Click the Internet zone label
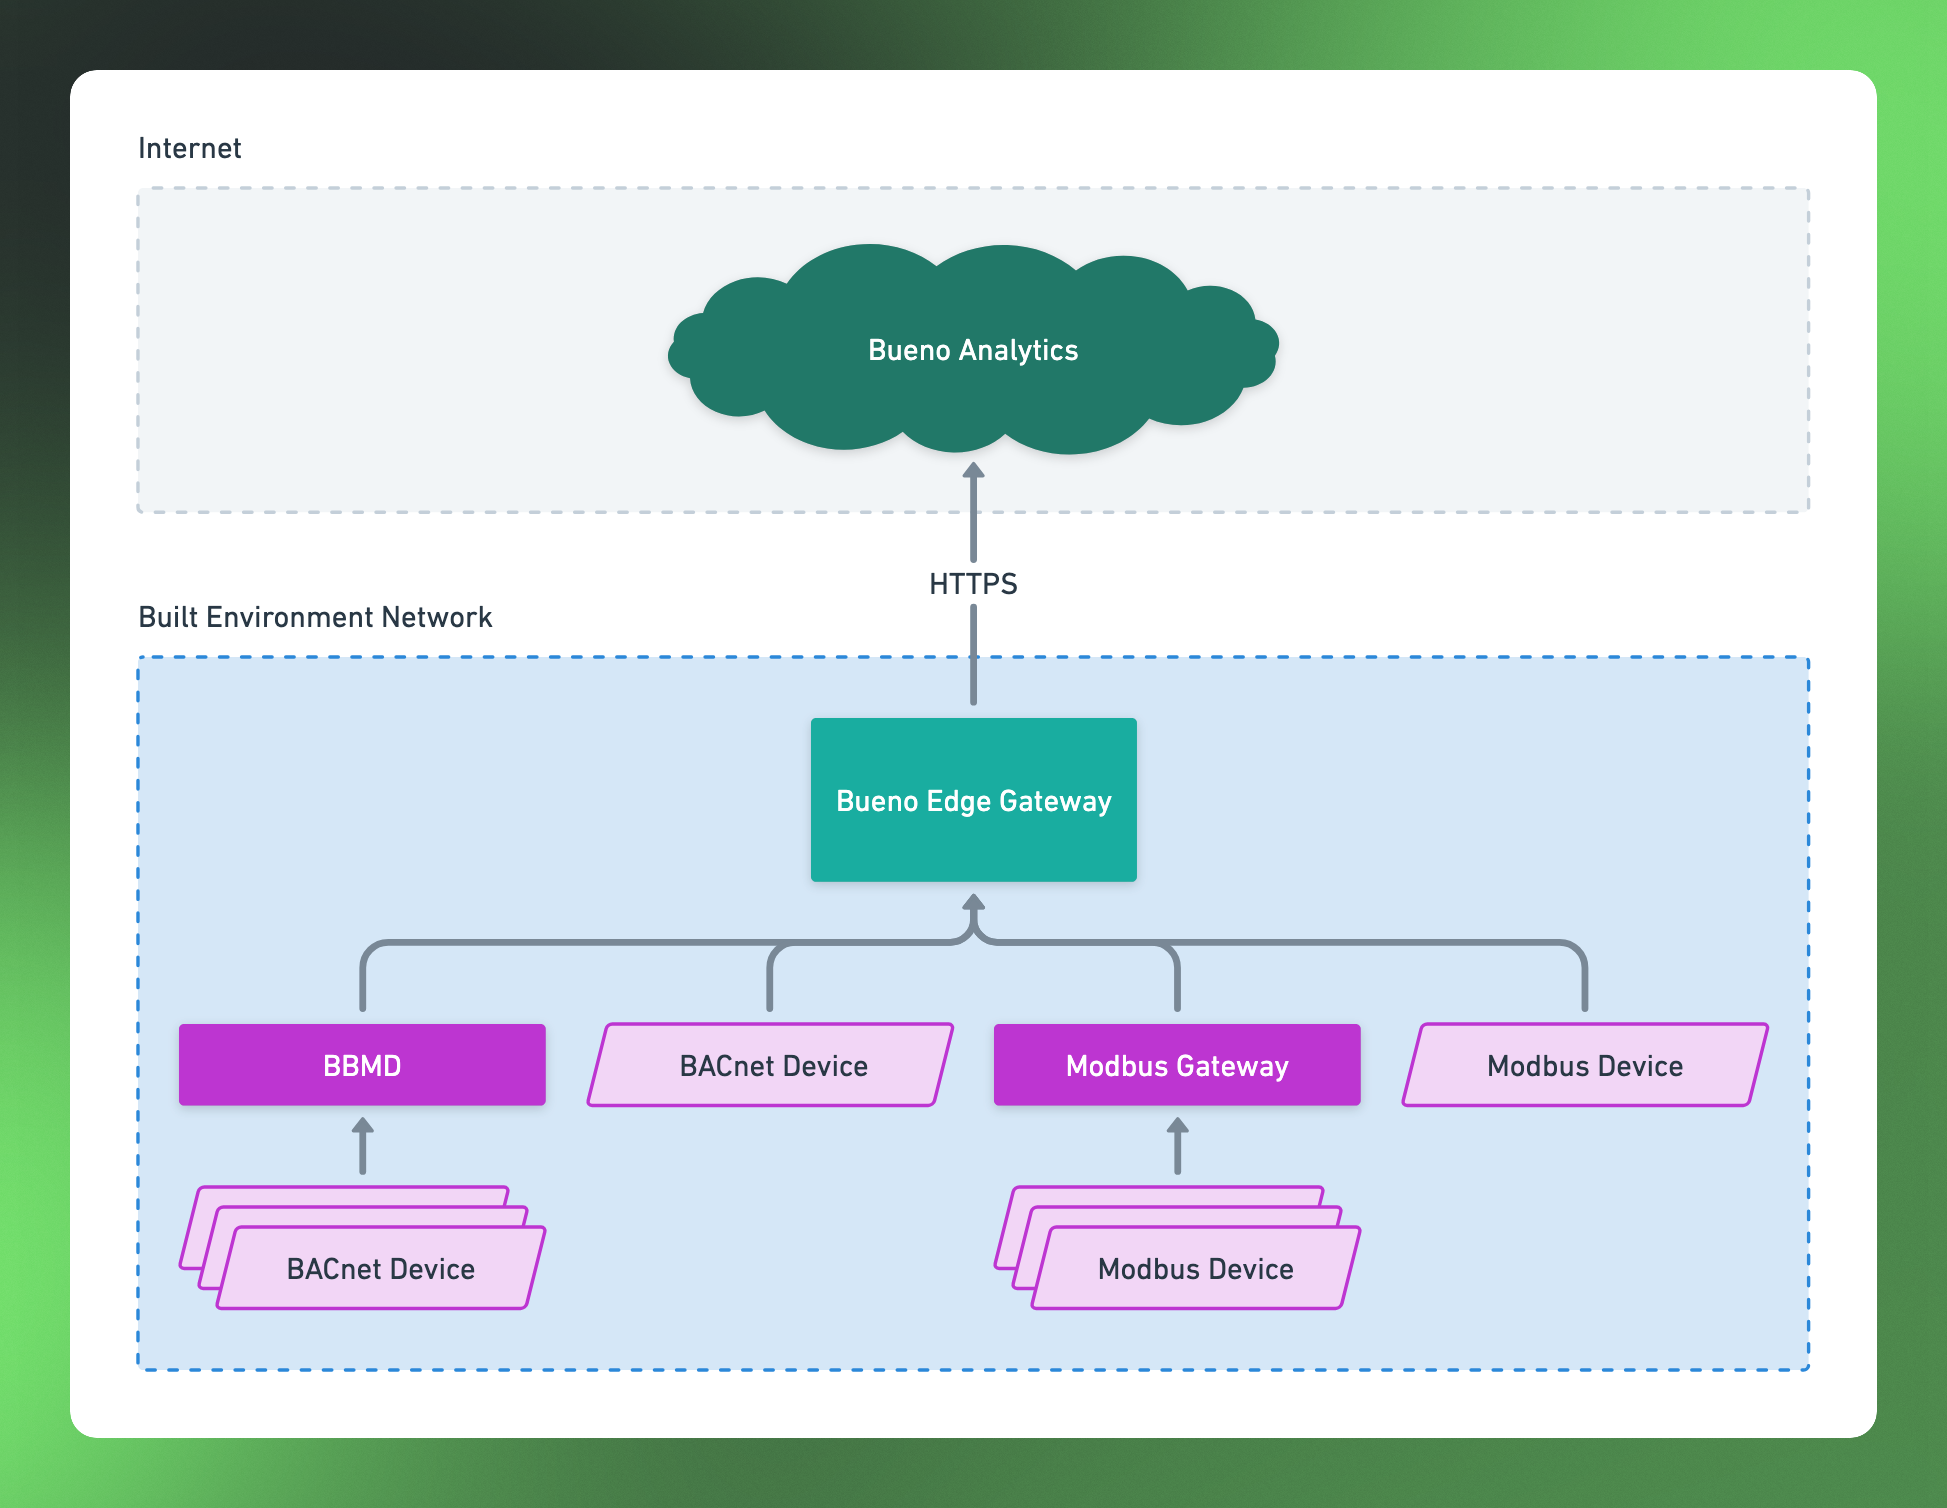This screenshot has width=1947, height=1508. click(x=190, y=148)
